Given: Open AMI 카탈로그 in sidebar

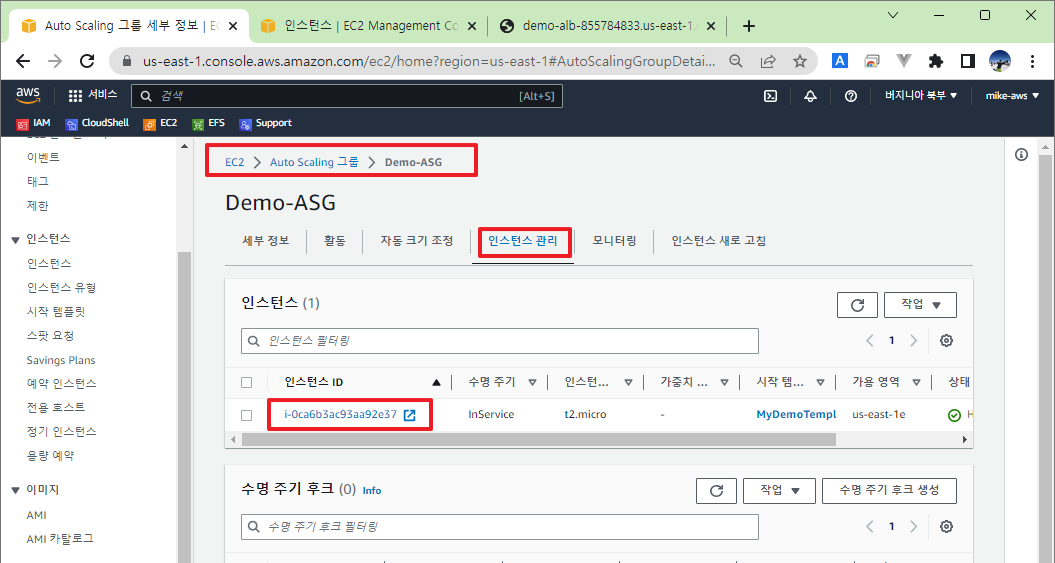Looking at the screenshot, I should point(59,539).
